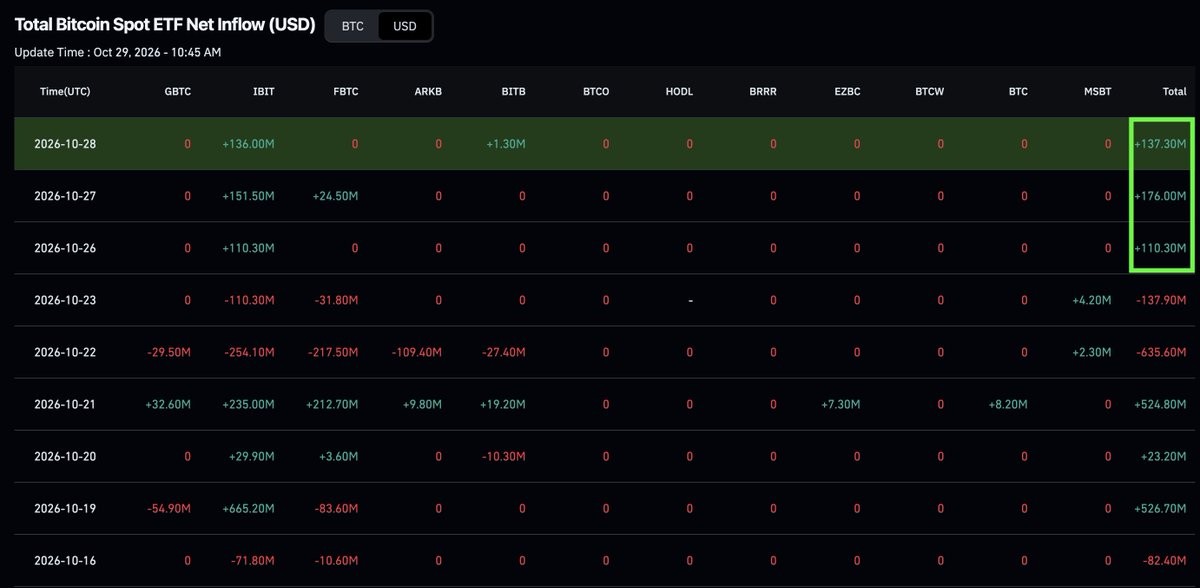Click the -29.50M GBTC value
Screen dimensions: 1200x588
coord(168,352)
